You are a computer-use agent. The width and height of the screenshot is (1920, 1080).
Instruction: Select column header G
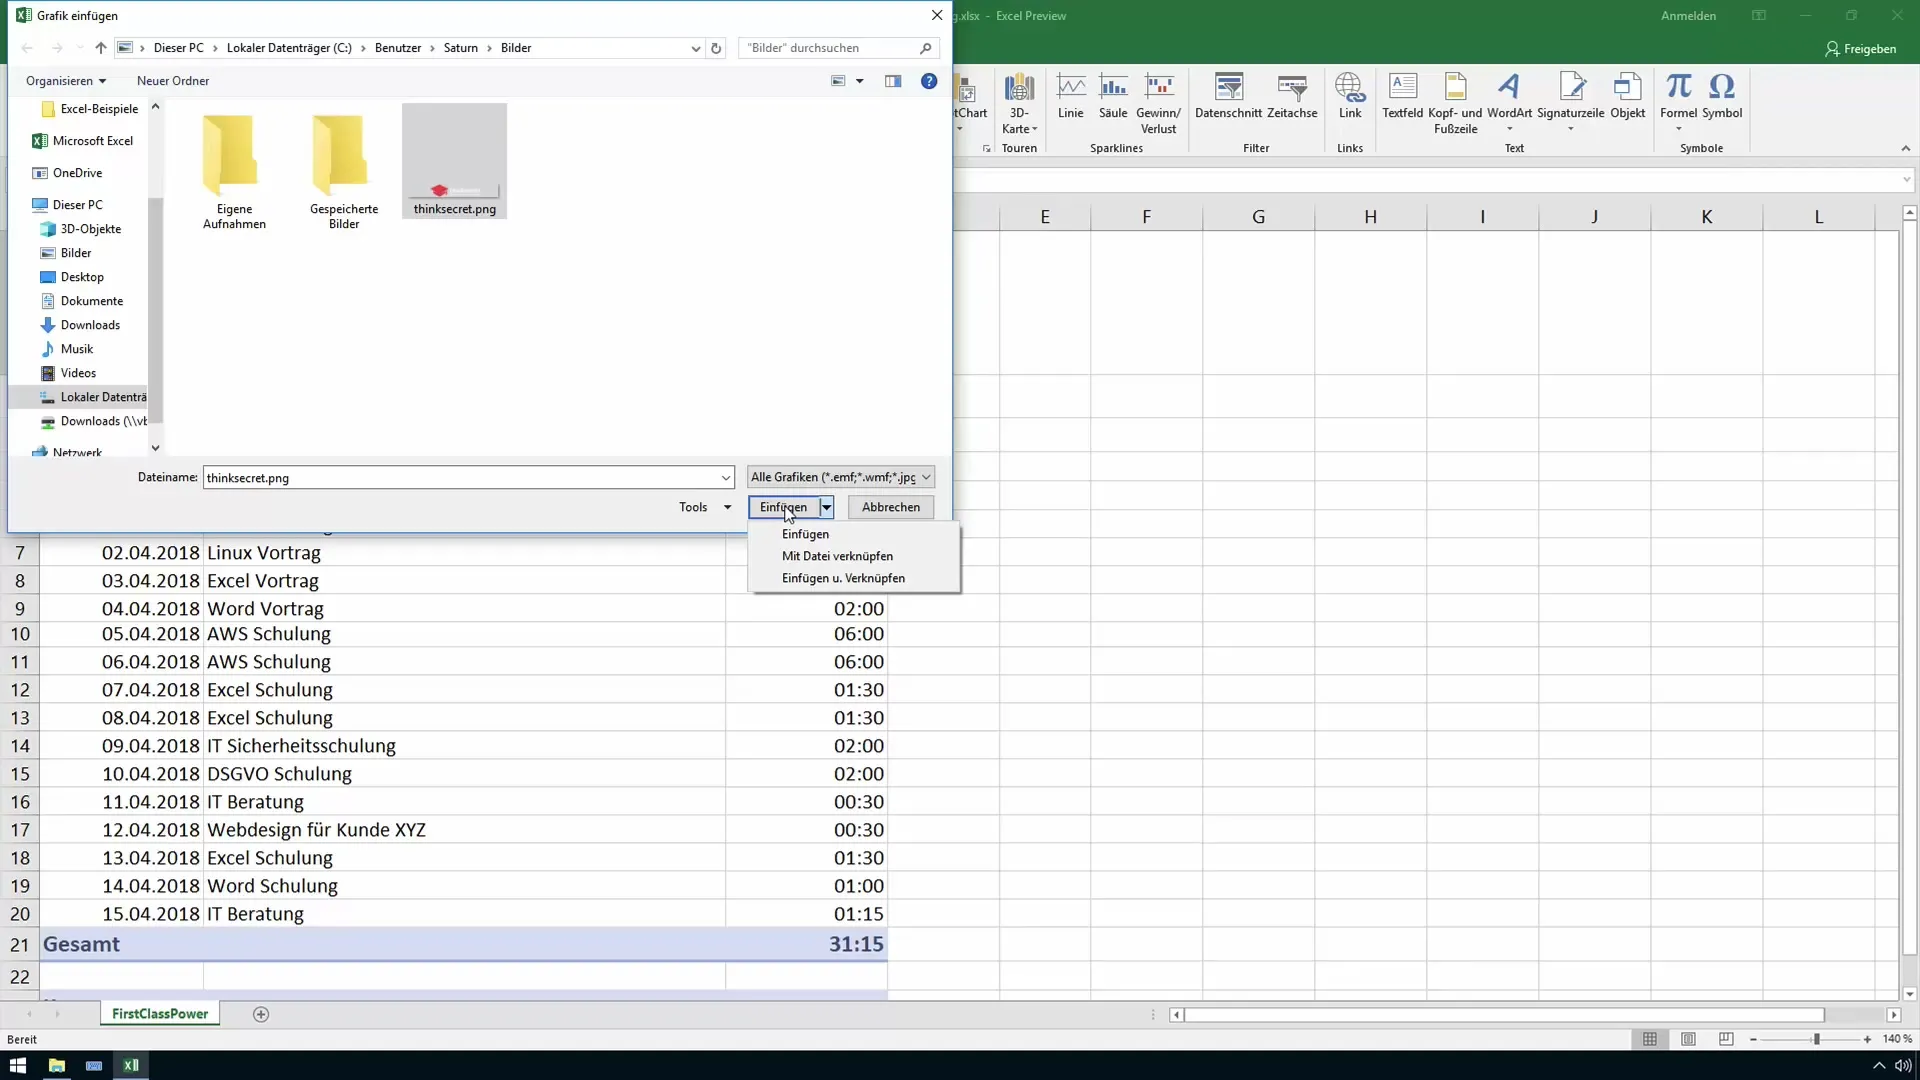click(x=1258, y=217)
